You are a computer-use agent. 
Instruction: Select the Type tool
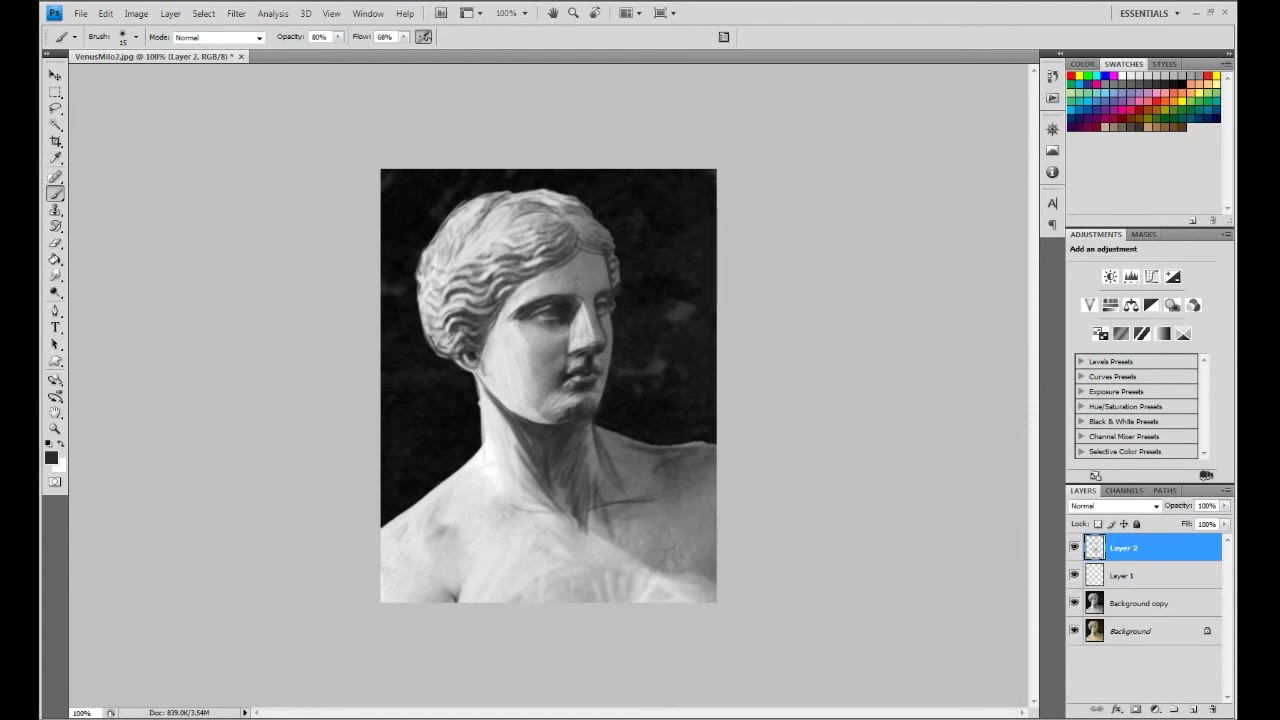point(55,328)
